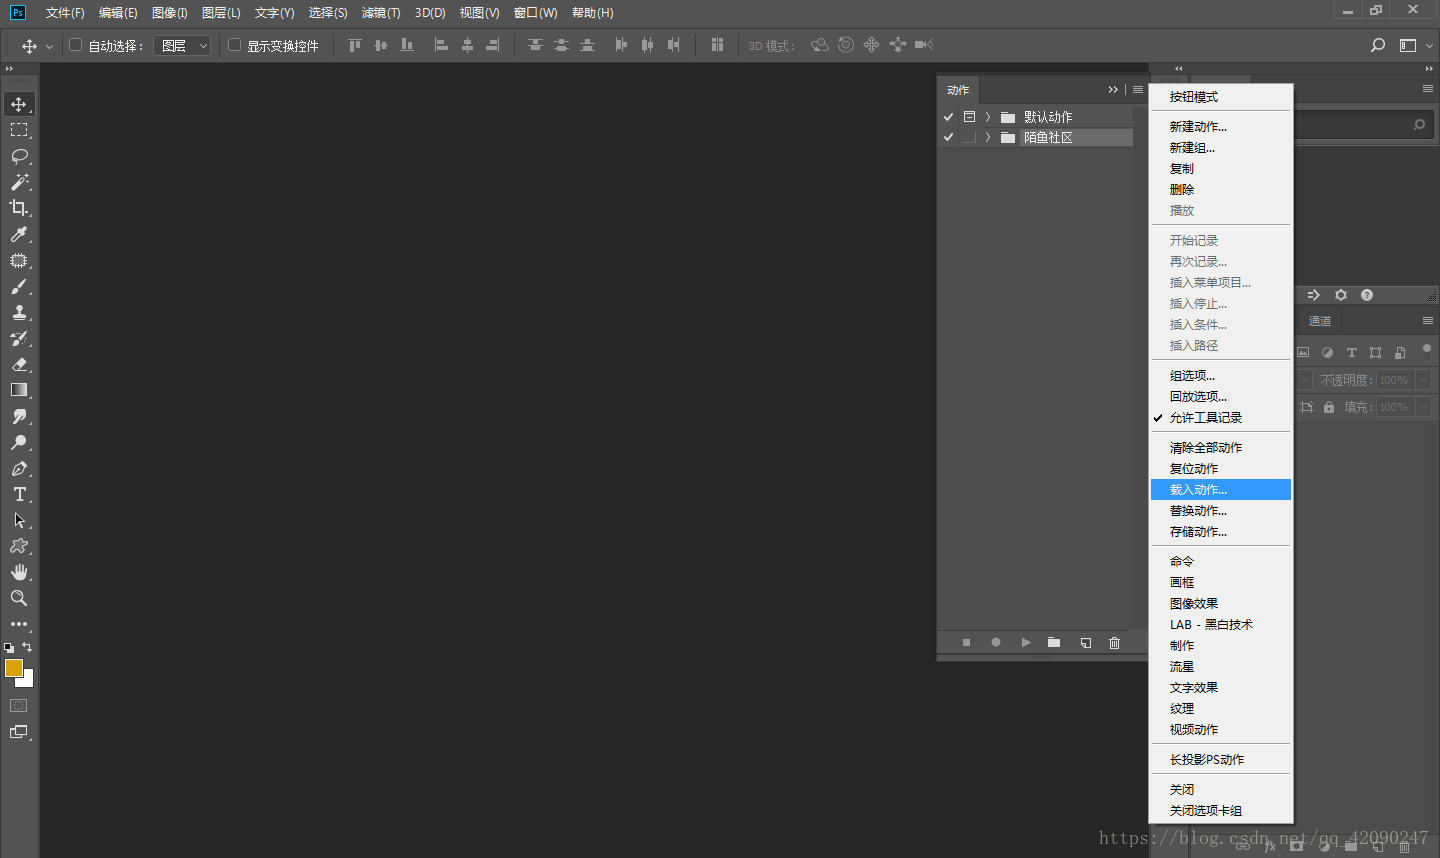1440x858 pixels.
Task: Open the workspace switcher dropdown
Action: (x=1414, y=45)
